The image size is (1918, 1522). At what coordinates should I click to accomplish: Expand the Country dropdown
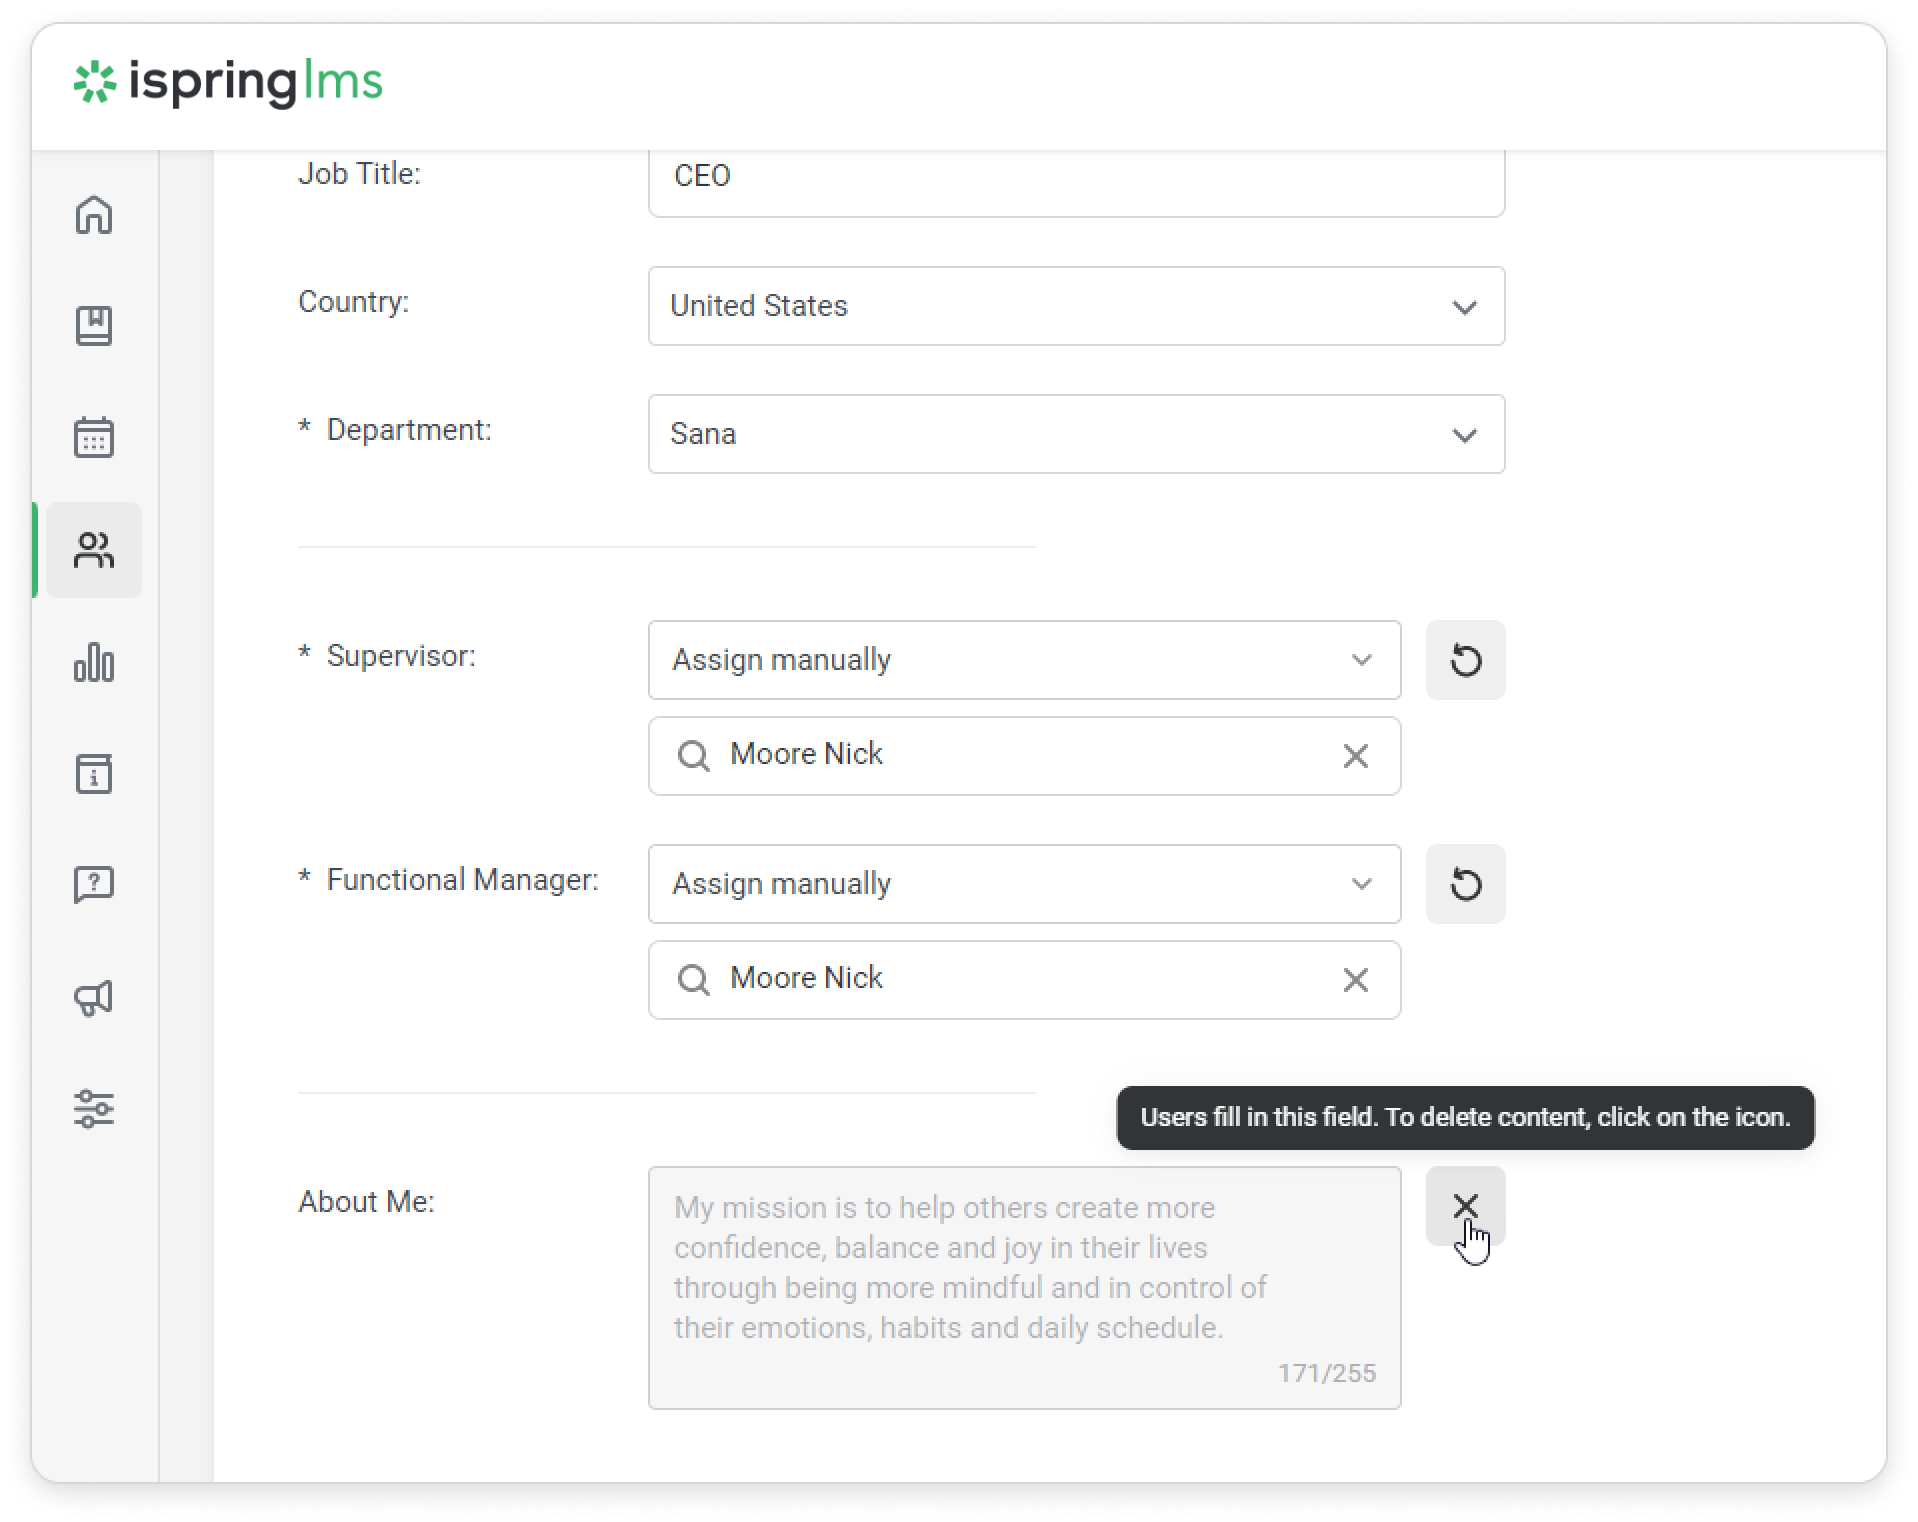coord(1075,306)
